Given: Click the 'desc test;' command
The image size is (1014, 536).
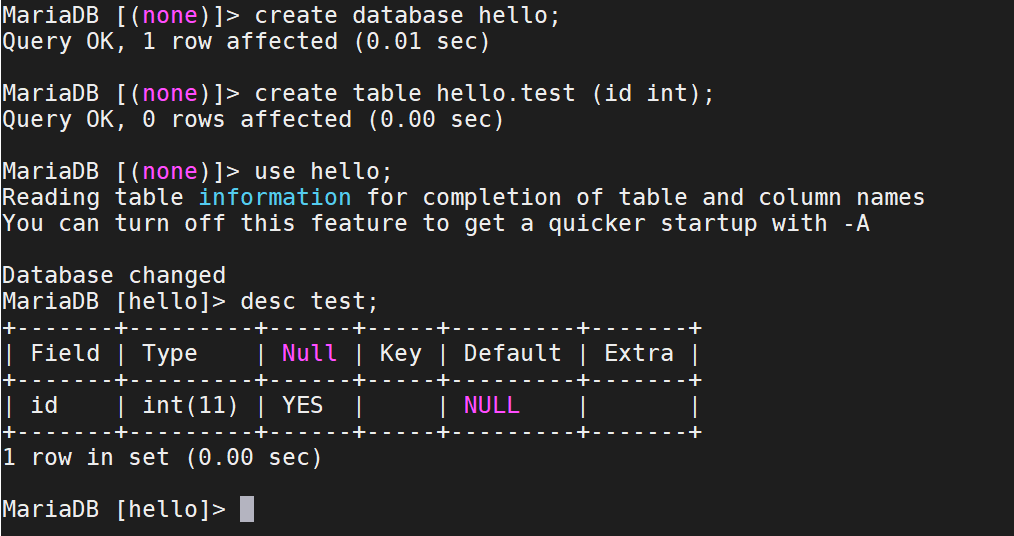Looking at the screenshot, I should [309, 301].
